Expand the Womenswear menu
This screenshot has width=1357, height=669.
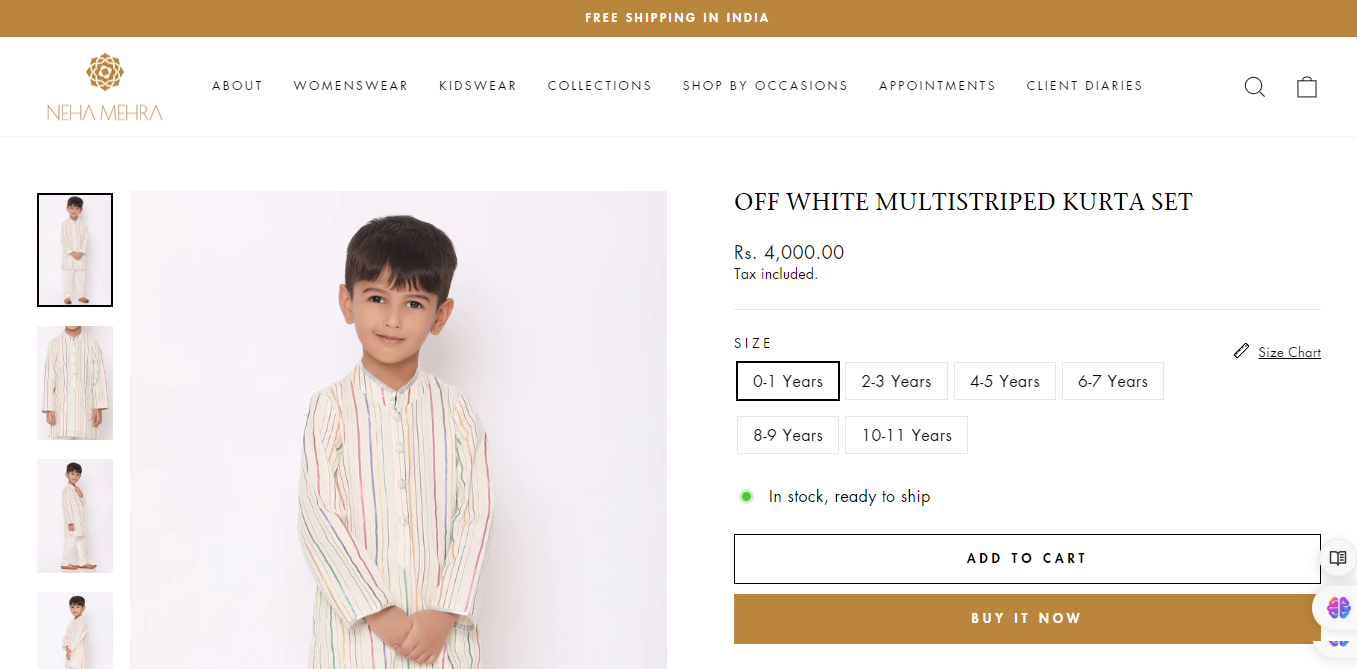(351, 86)
